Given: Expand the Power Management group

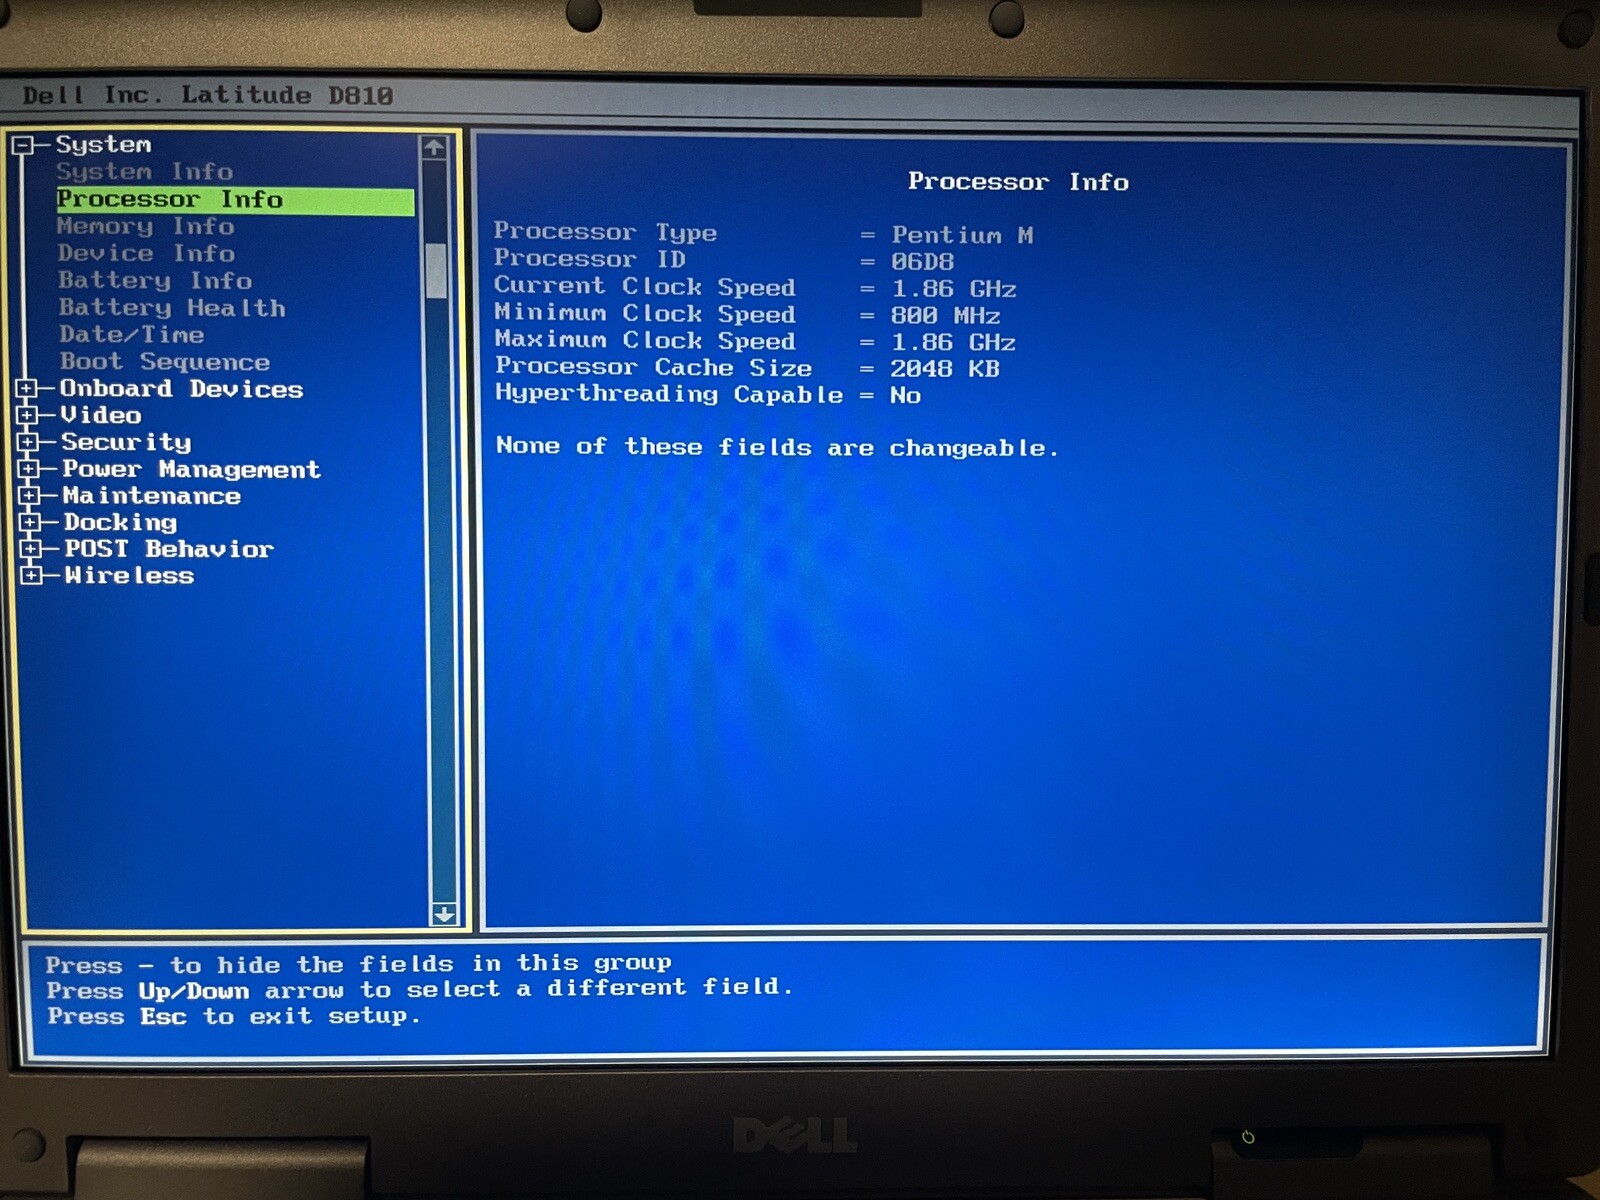Looking at the screenshot, I should pyautogui.click(x=28, y=468).
